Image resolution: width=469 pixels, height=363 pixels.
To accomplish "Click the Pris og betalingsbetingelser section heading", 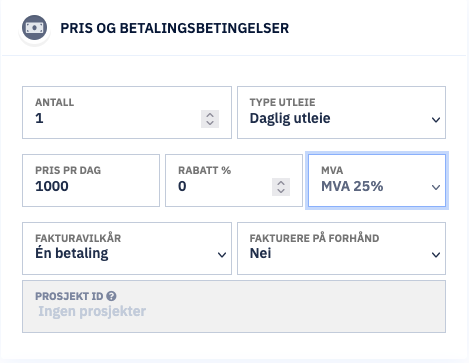I will [x=175, y=28].
